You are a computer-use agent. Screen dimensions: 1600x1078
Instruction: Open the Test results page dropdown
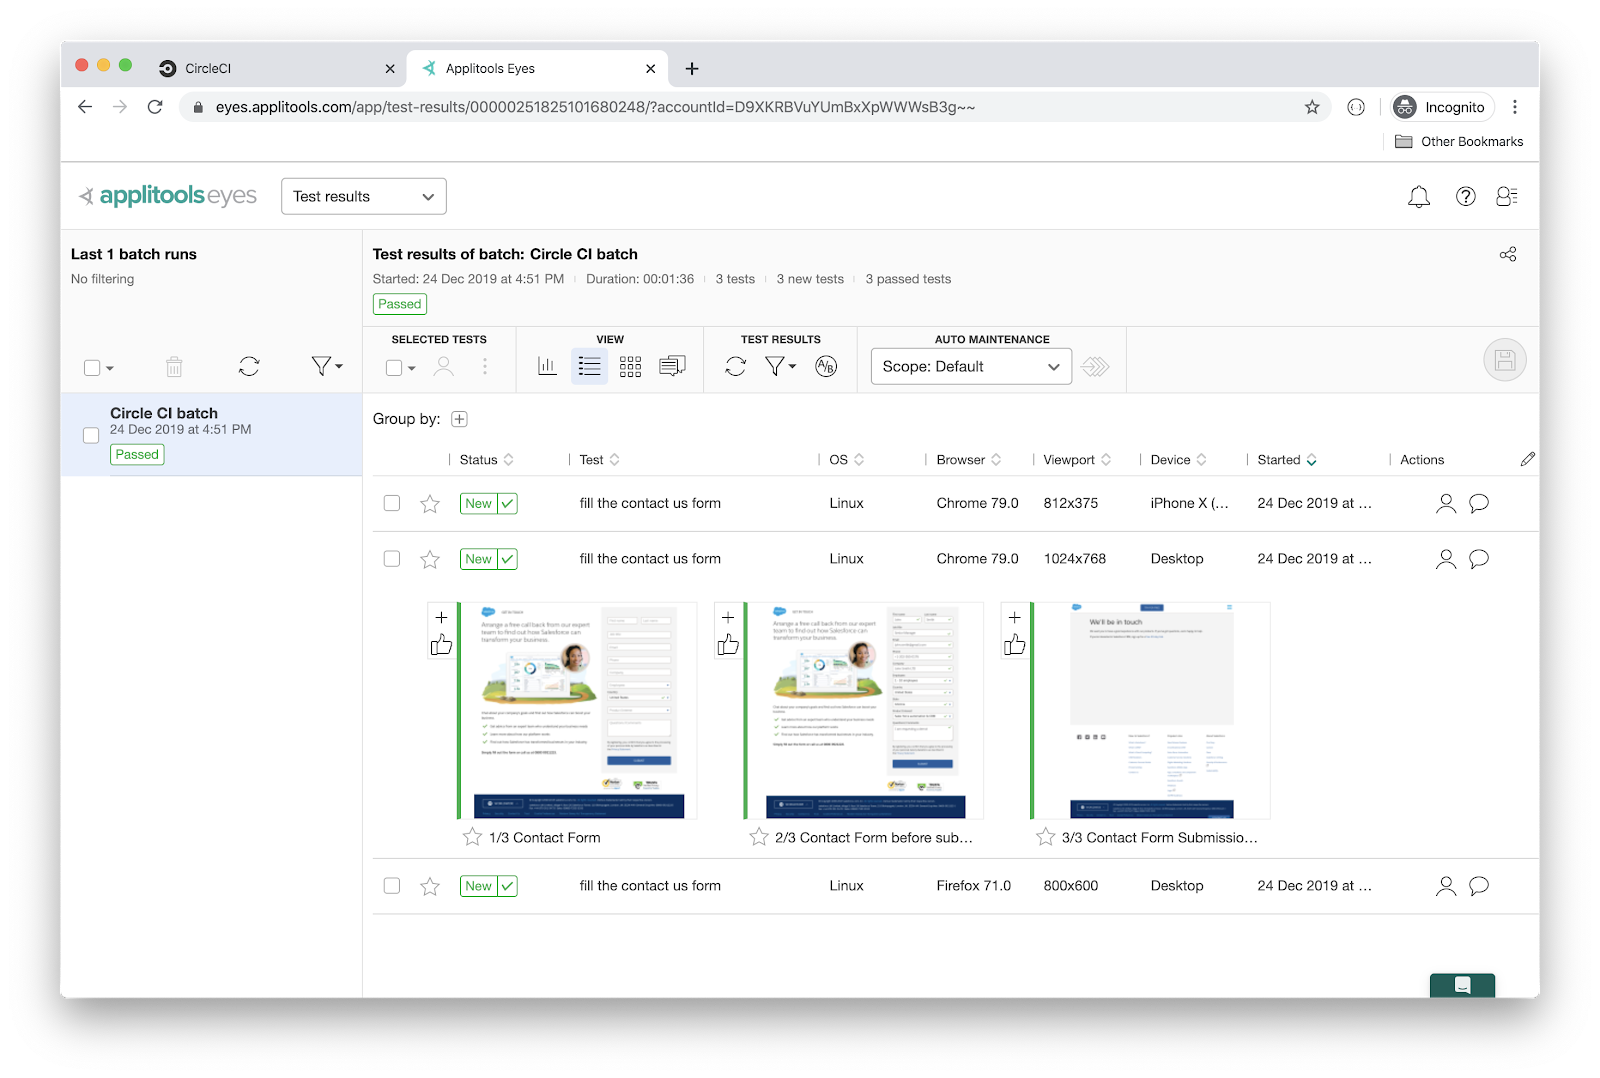[x=363, y=197]
